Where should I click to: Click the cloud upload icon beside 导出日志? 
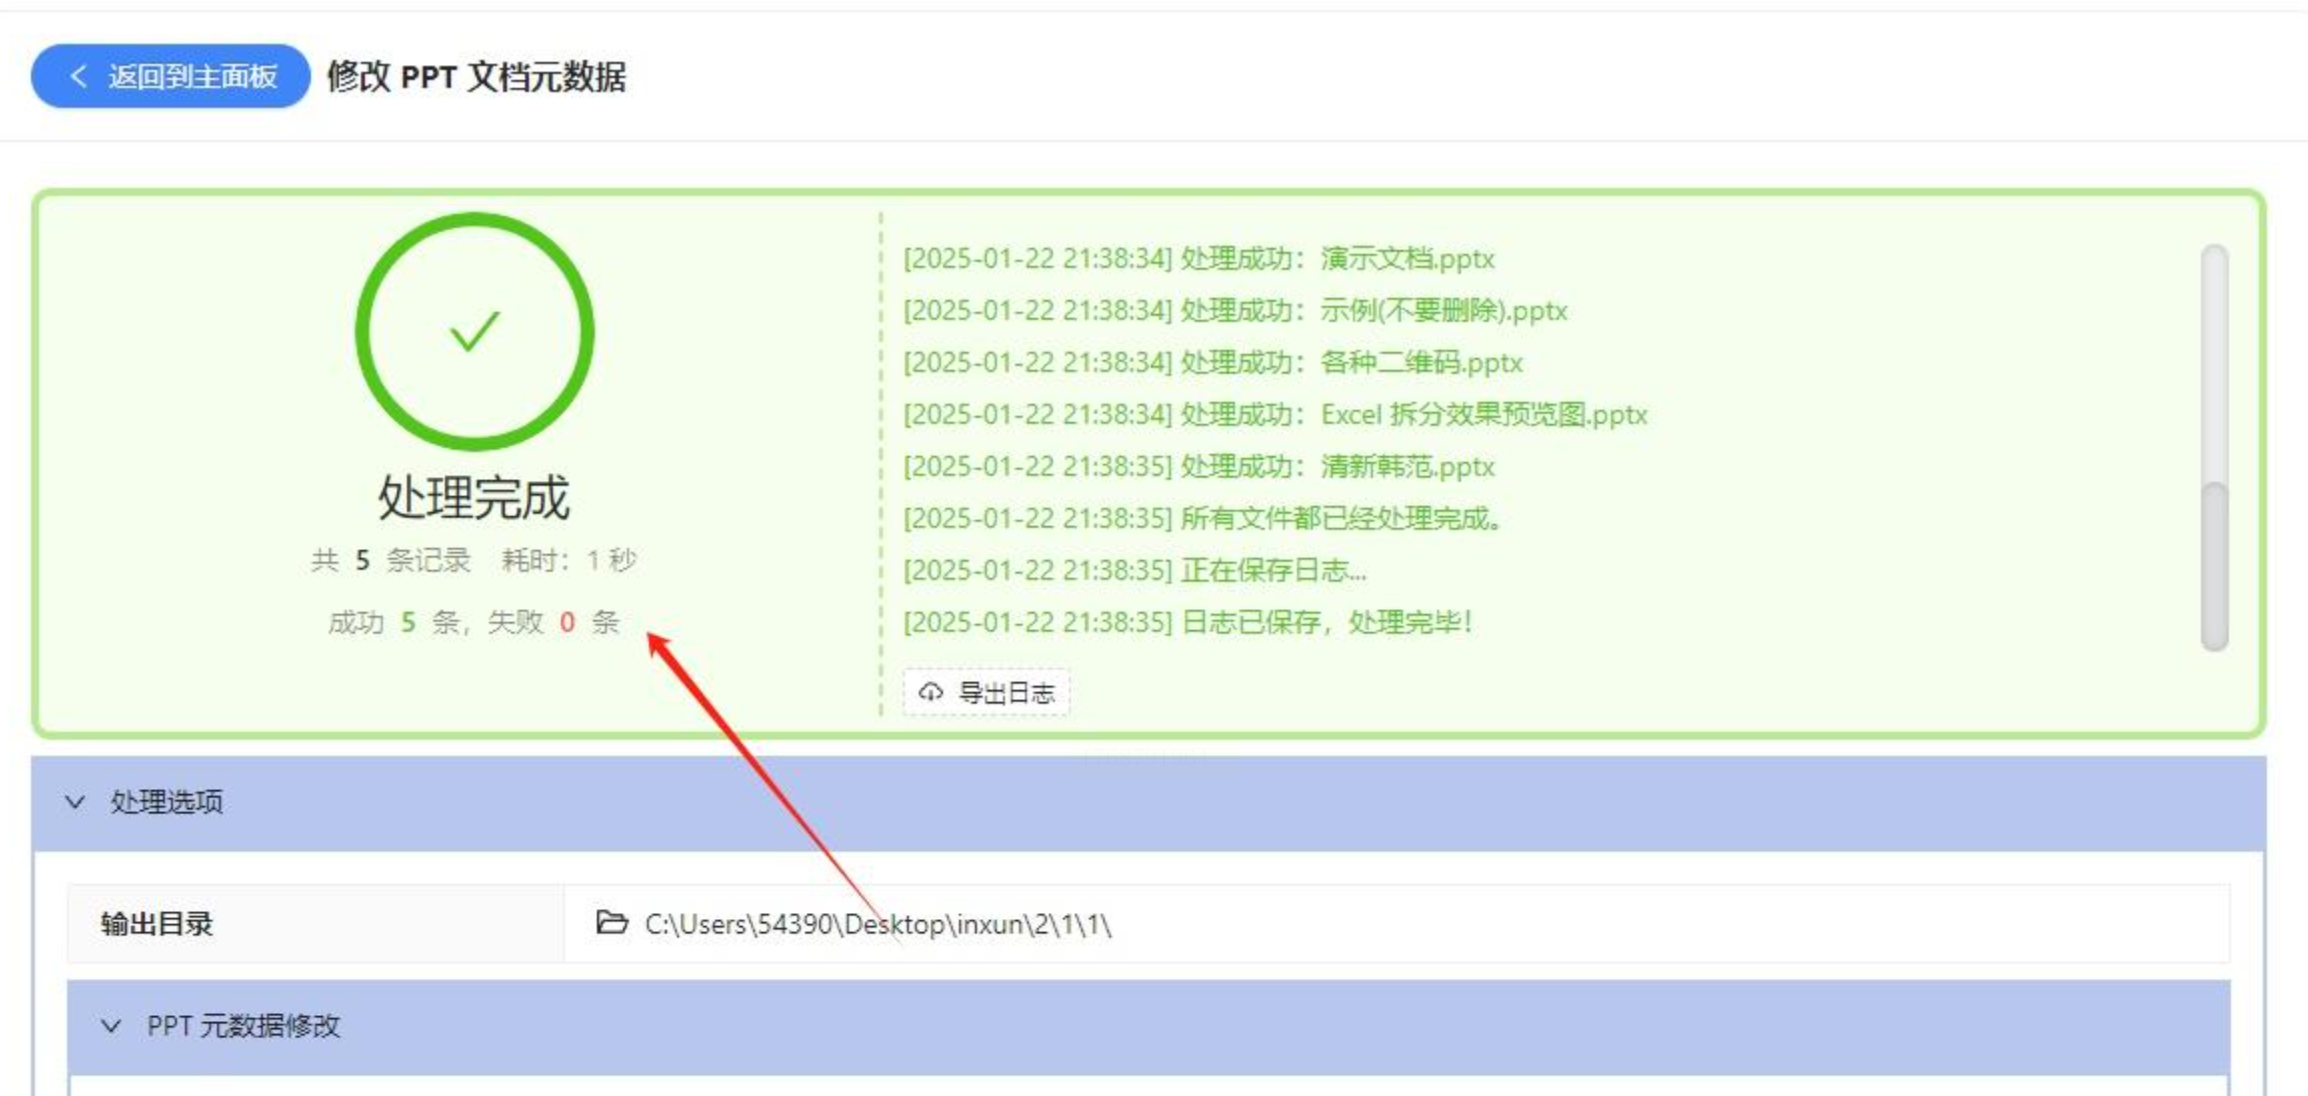click(x=931, y=692)
